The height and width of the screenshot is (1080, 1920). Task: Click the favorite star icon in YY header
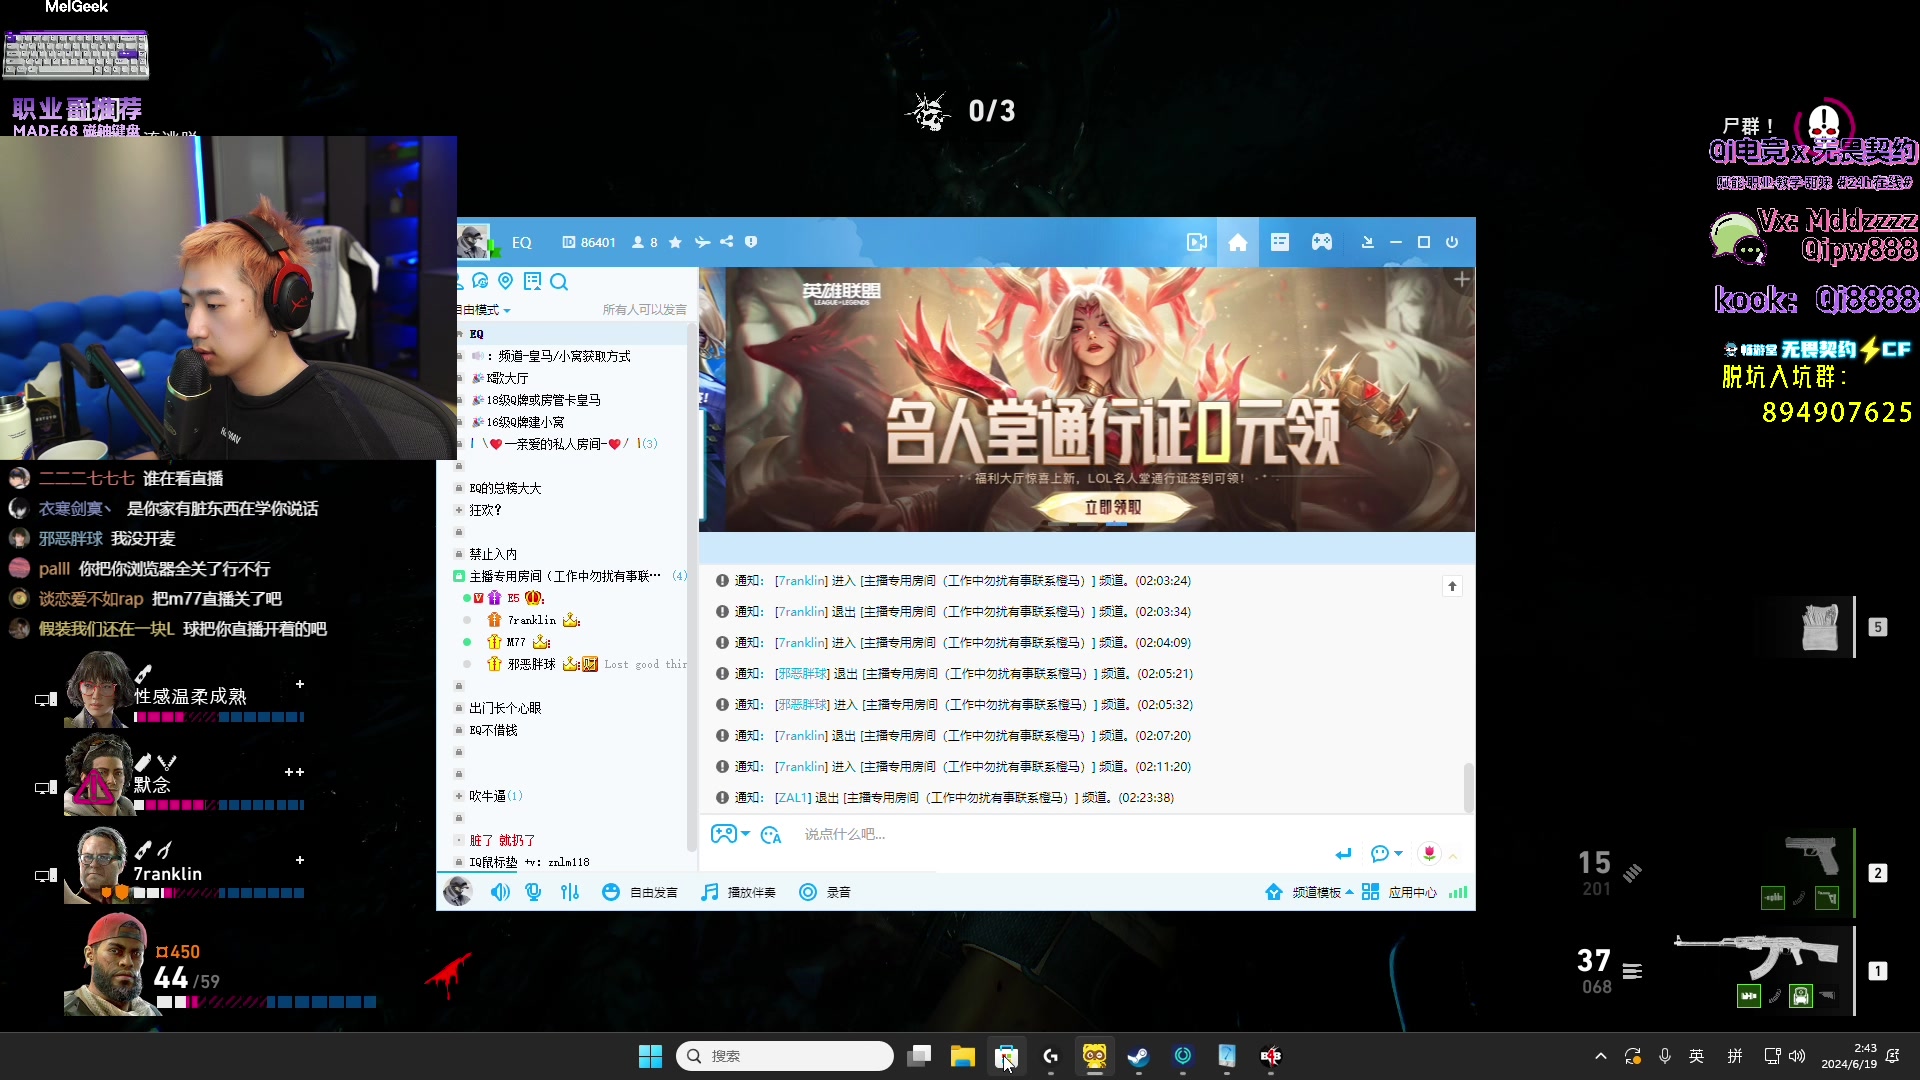point(675,242)
